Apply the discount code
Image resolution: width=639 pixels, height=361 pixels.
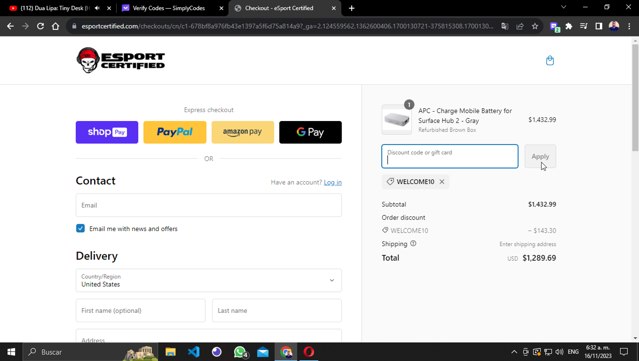click(x=540, y=156)
